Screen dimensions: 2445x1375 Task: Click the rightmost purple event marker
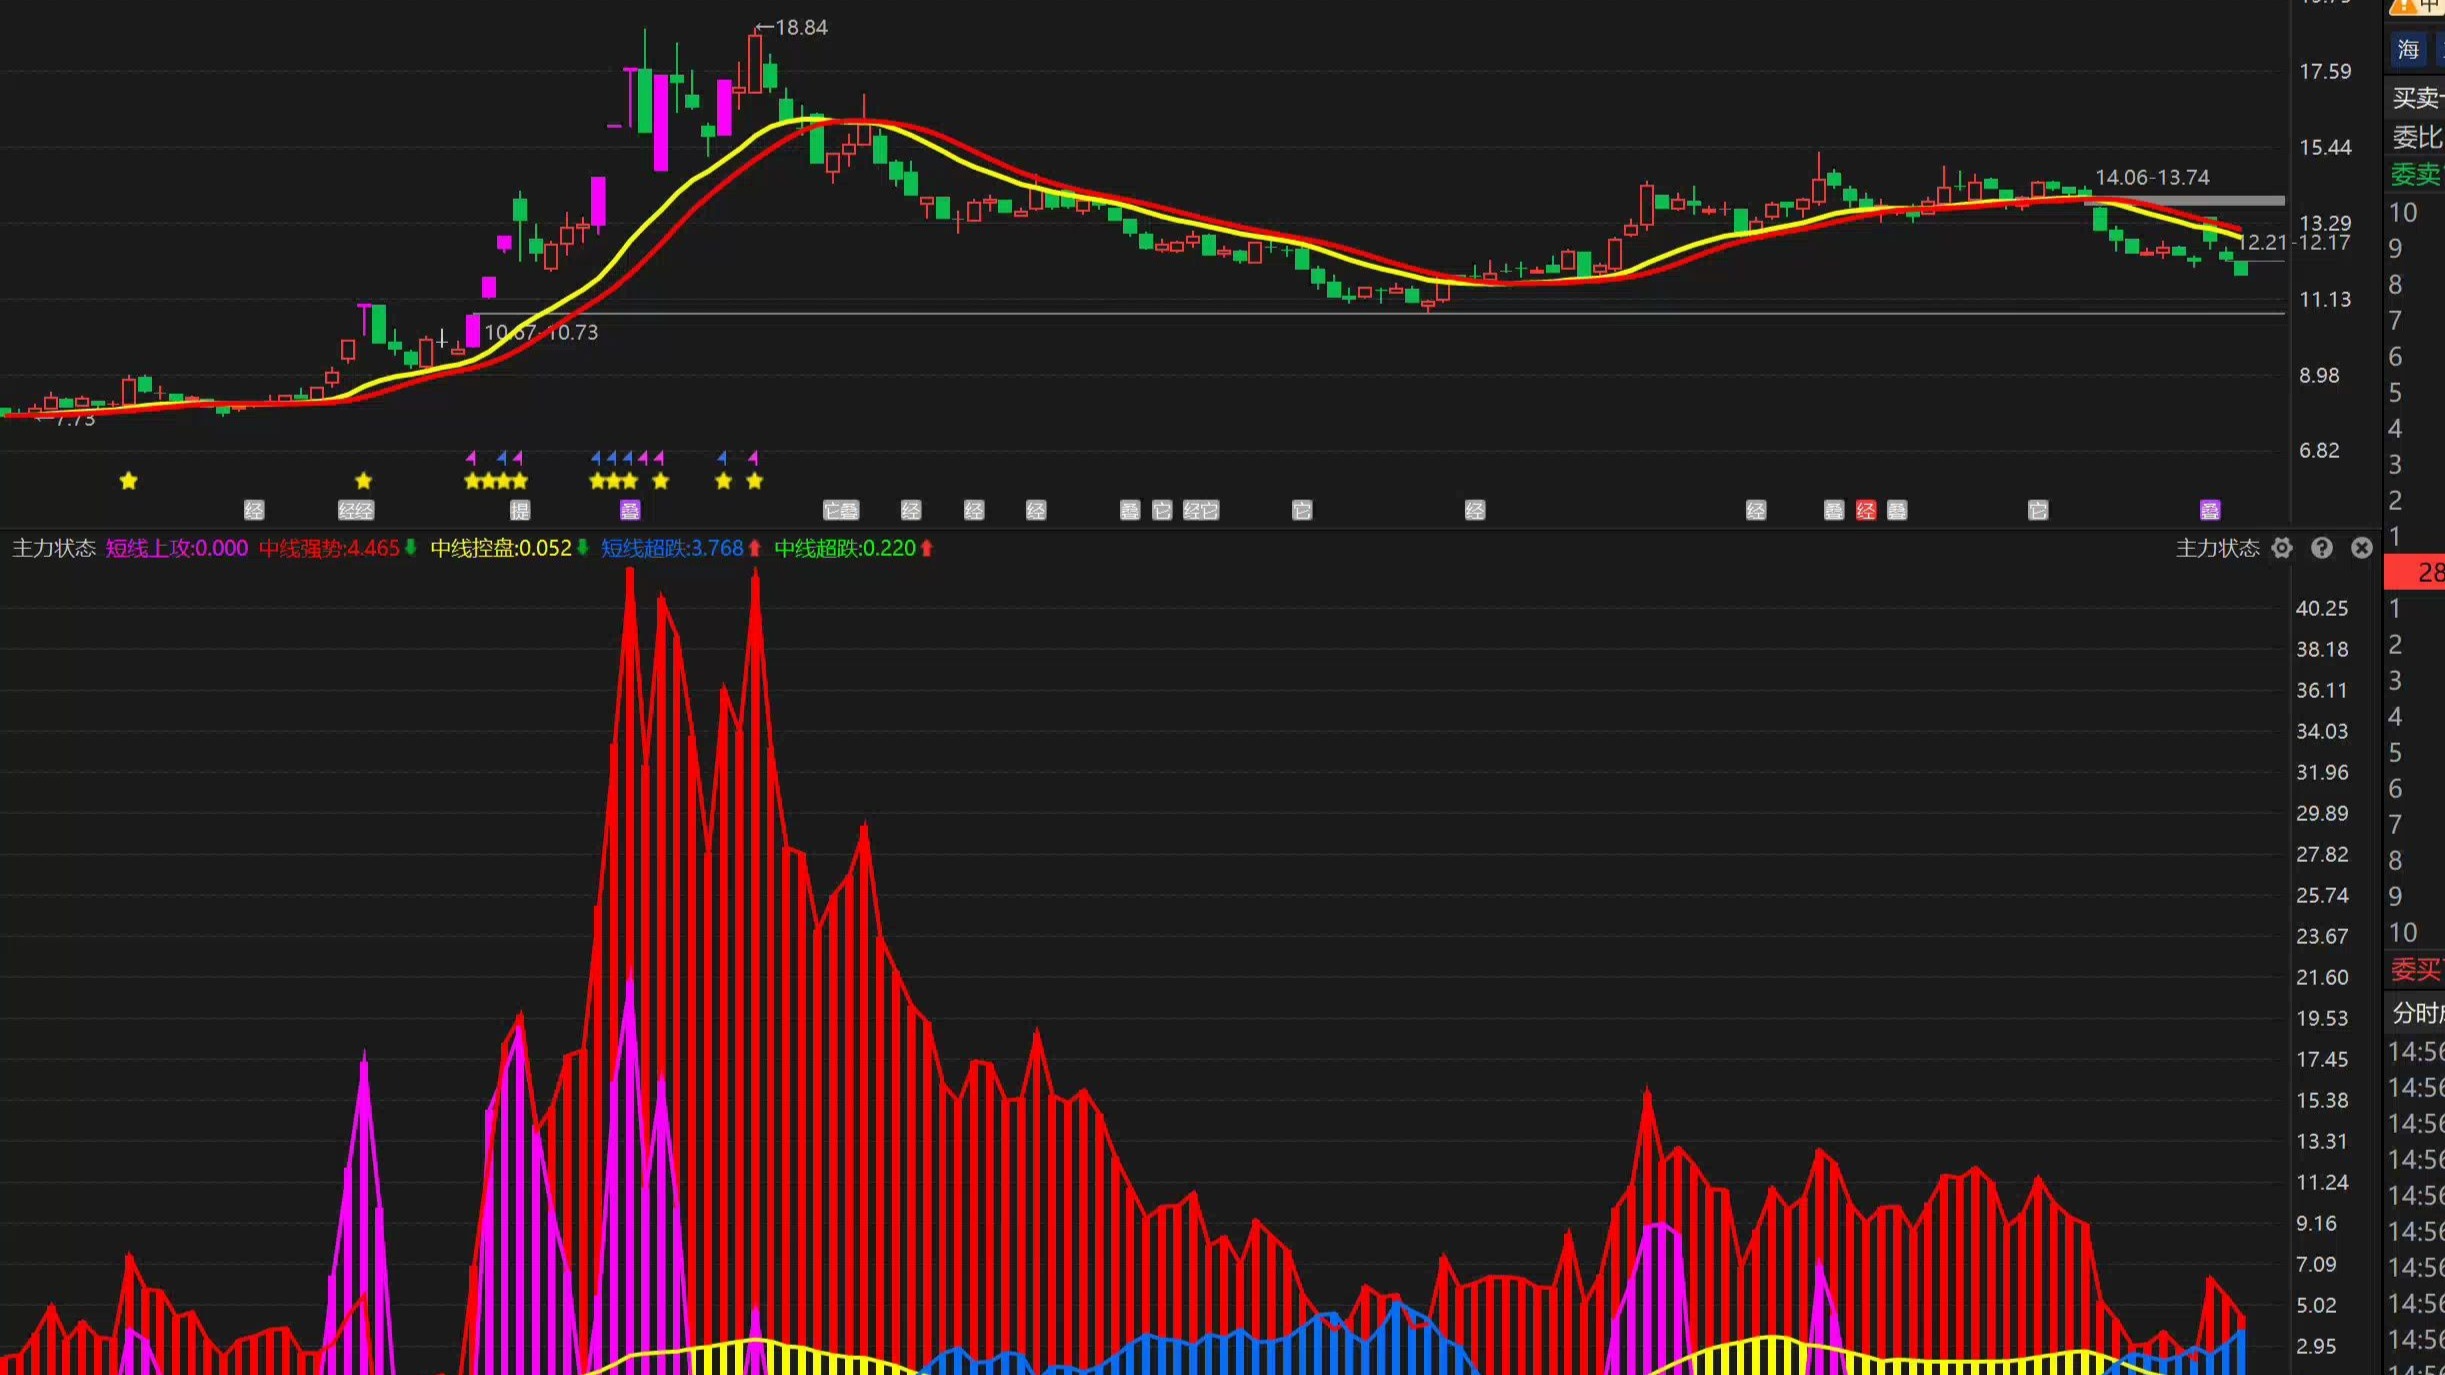(2210, 511)
